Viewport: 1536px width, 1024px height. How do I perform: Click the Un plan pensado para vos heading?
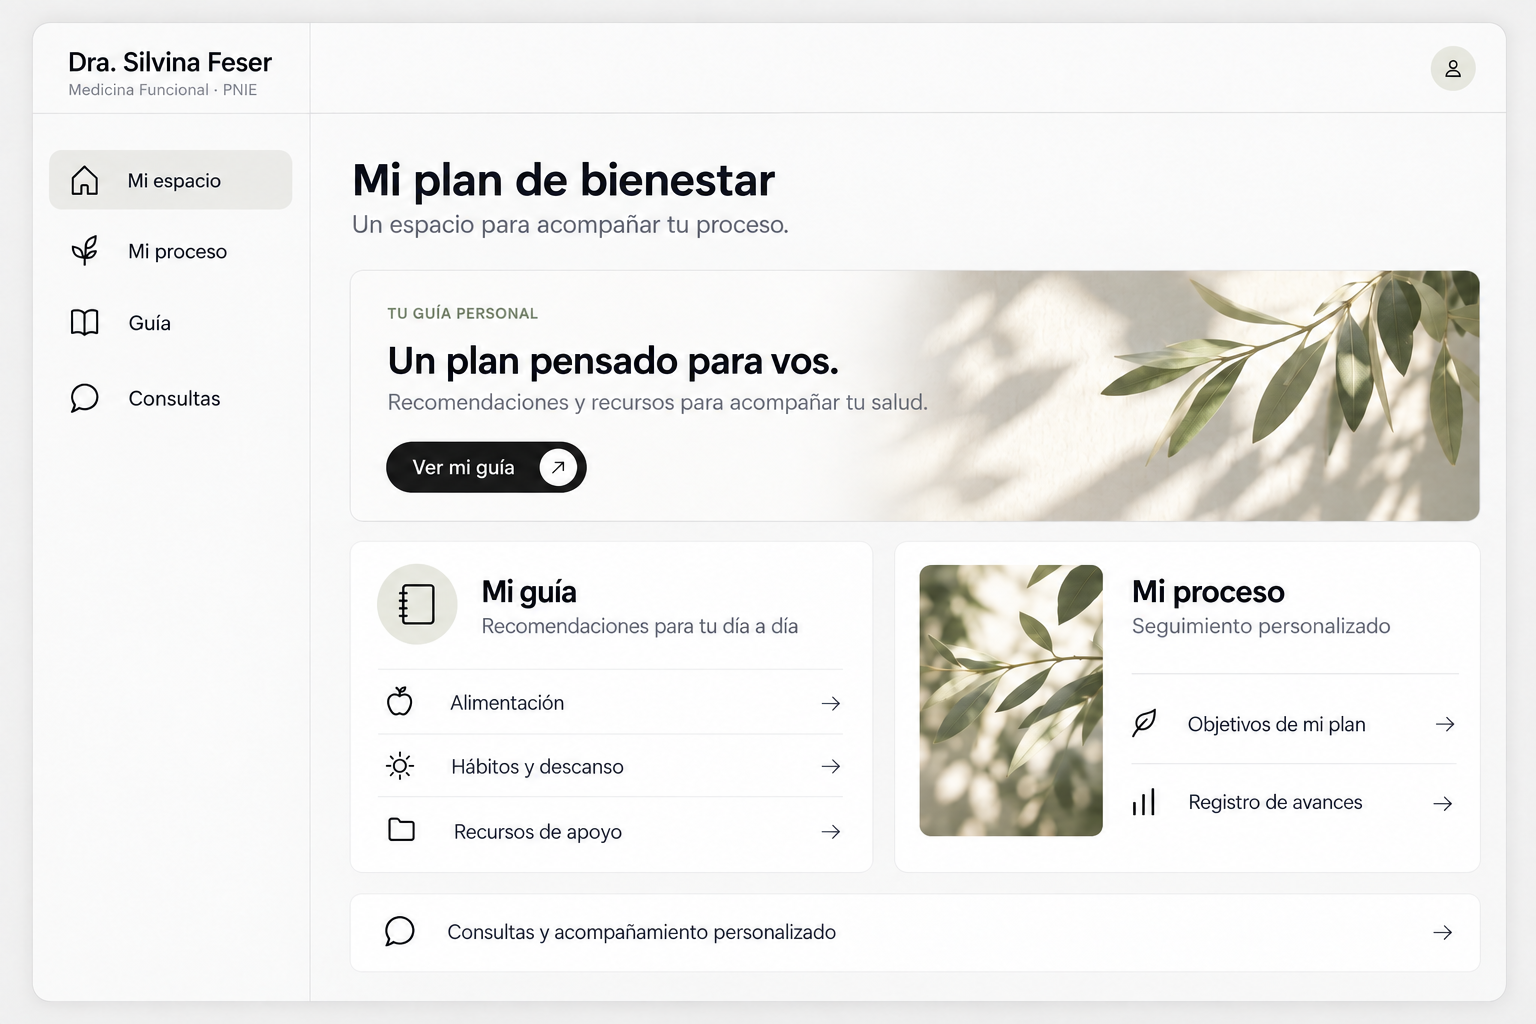click(613, 361)
